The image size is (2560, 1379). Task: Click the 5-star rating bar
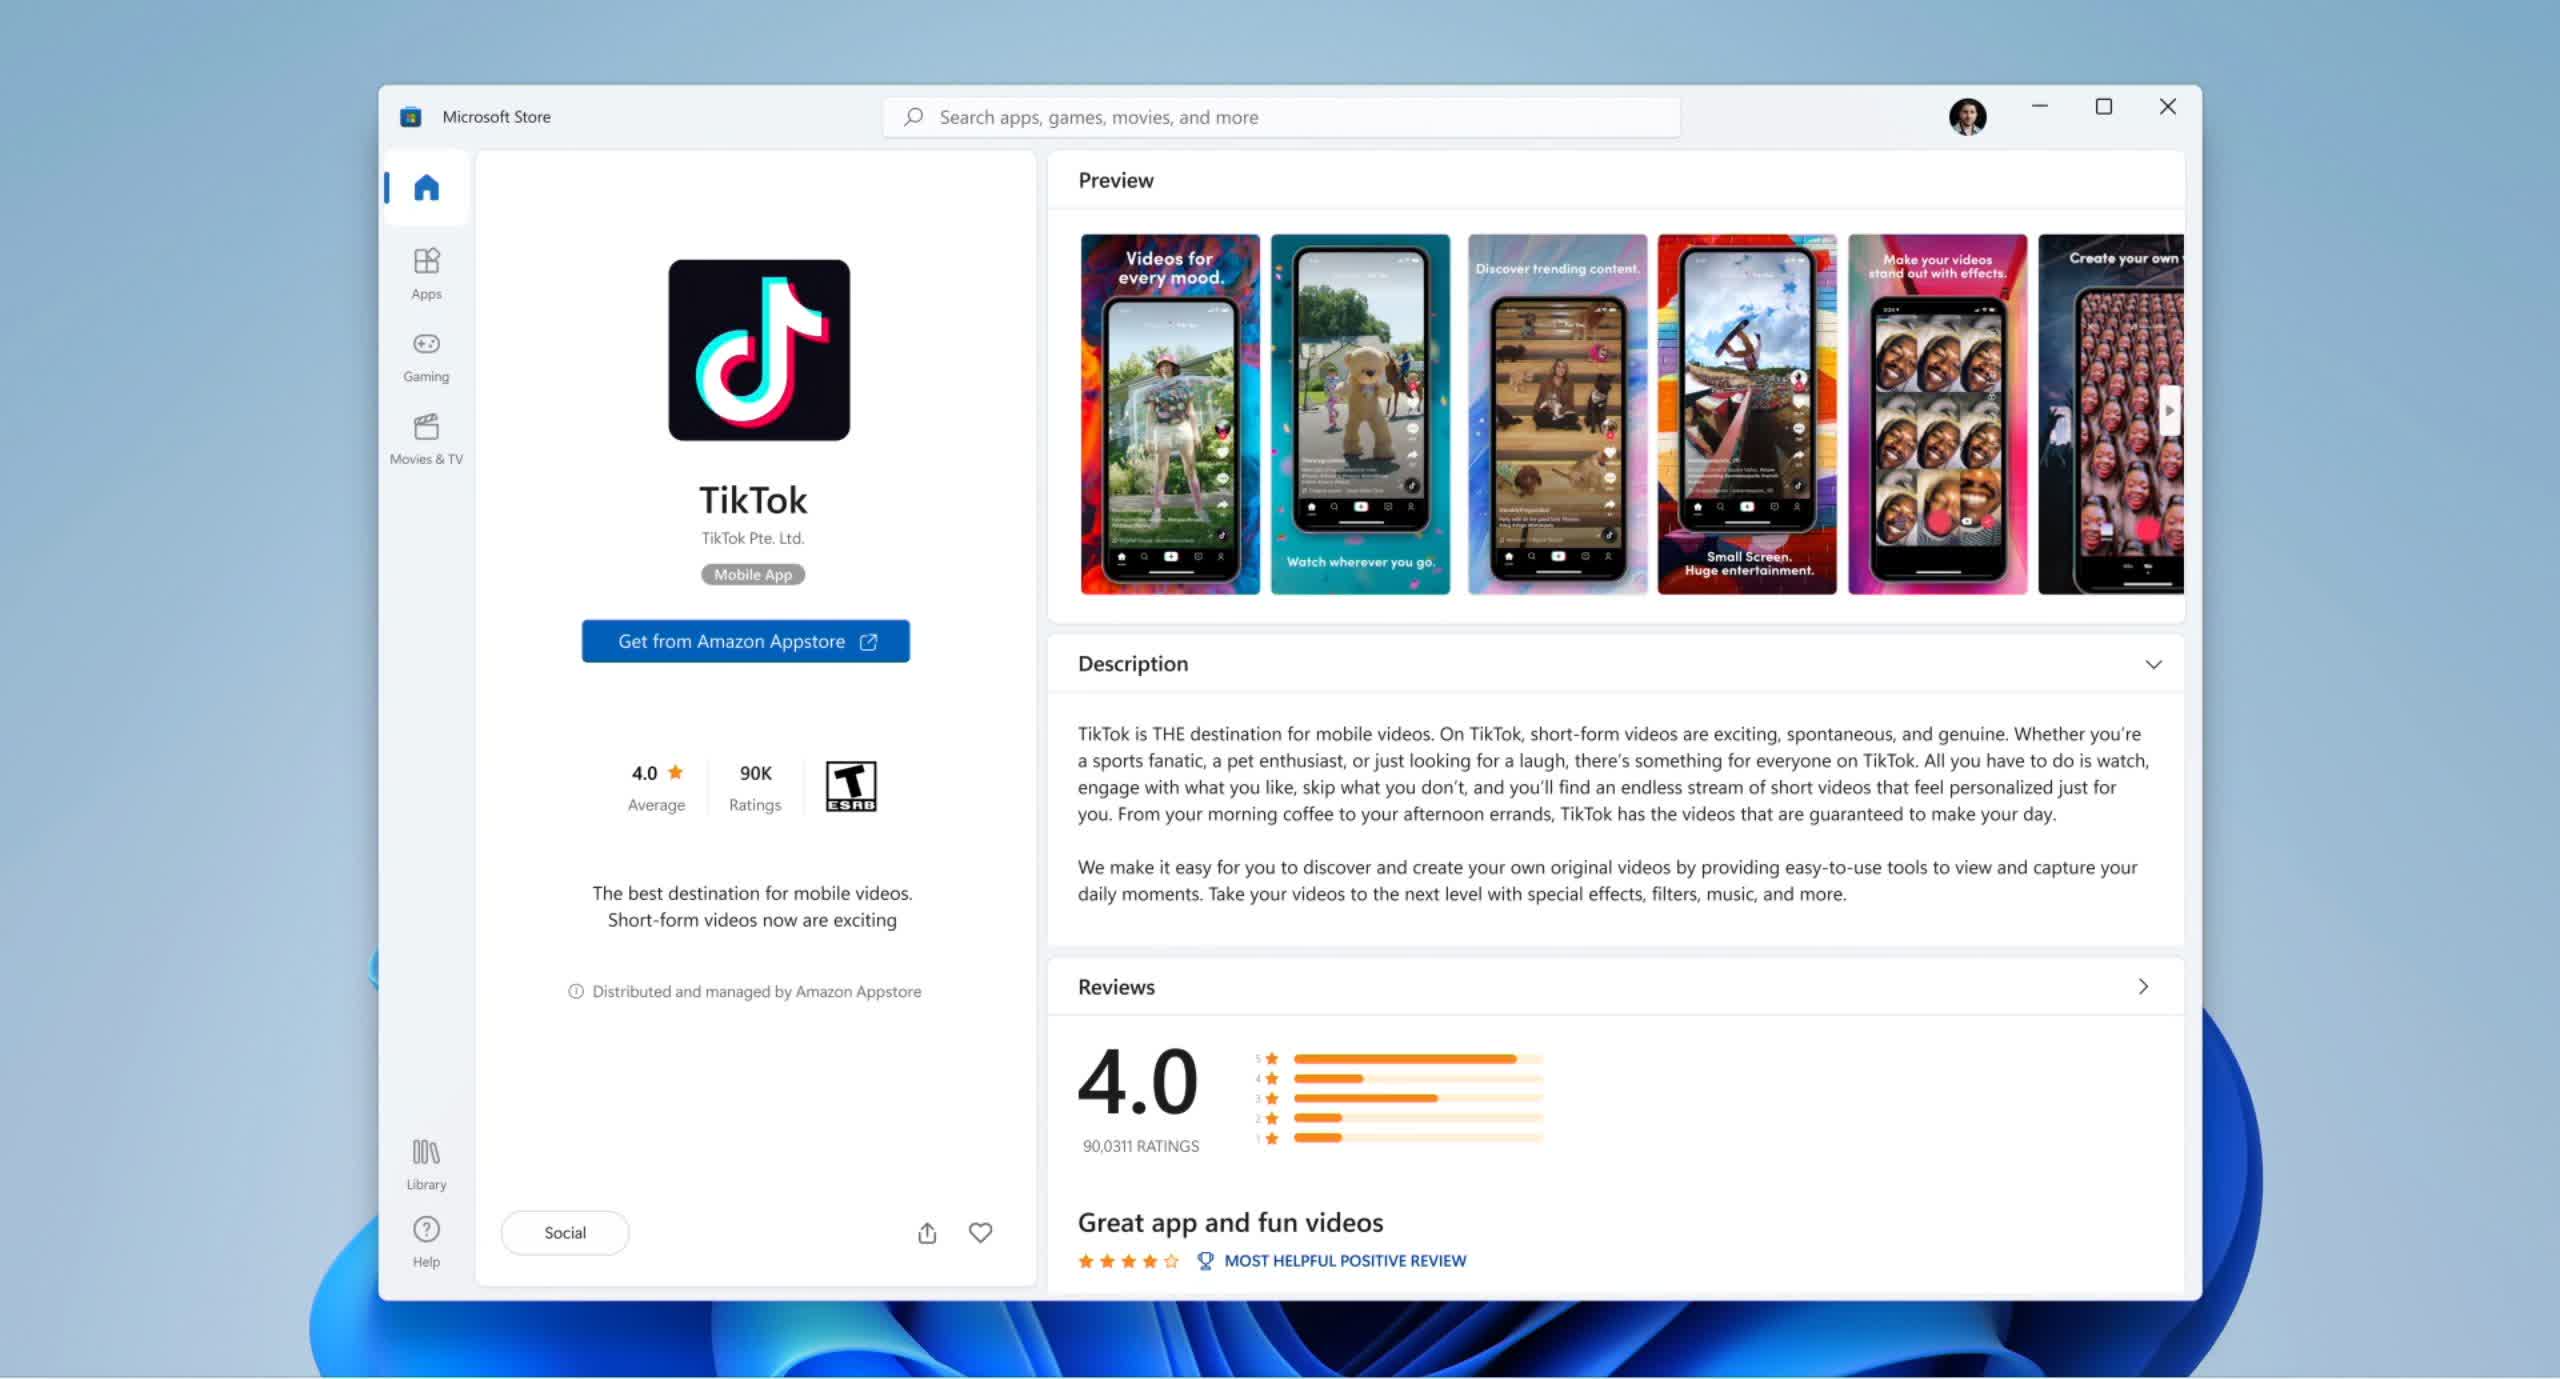coord(1418,1058)
